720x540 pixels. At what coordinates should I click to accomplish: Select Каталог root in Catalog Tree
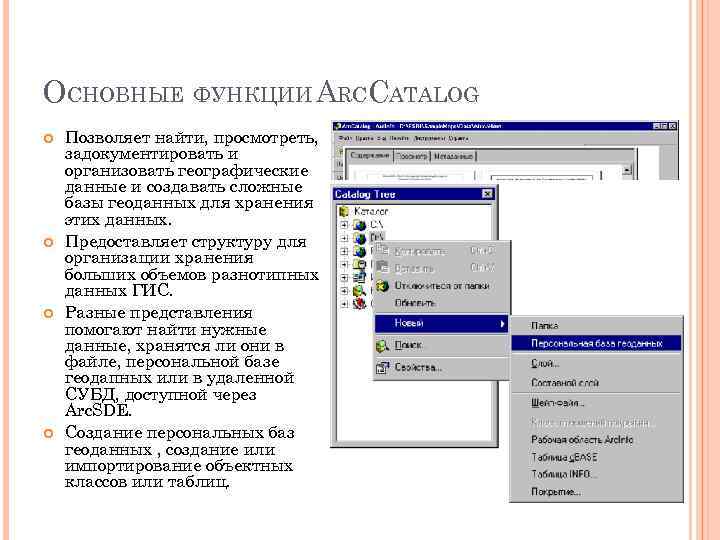click(x=371, y=212)
